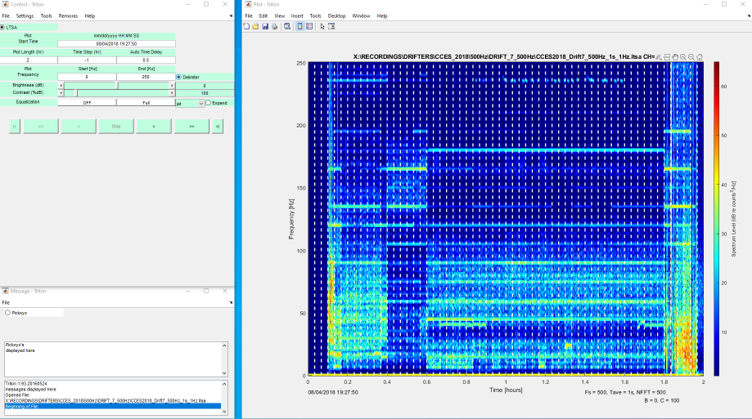
Task: Click the Print Figure toolbar icon
Action: pyautogui.click(x=276, y=27)
